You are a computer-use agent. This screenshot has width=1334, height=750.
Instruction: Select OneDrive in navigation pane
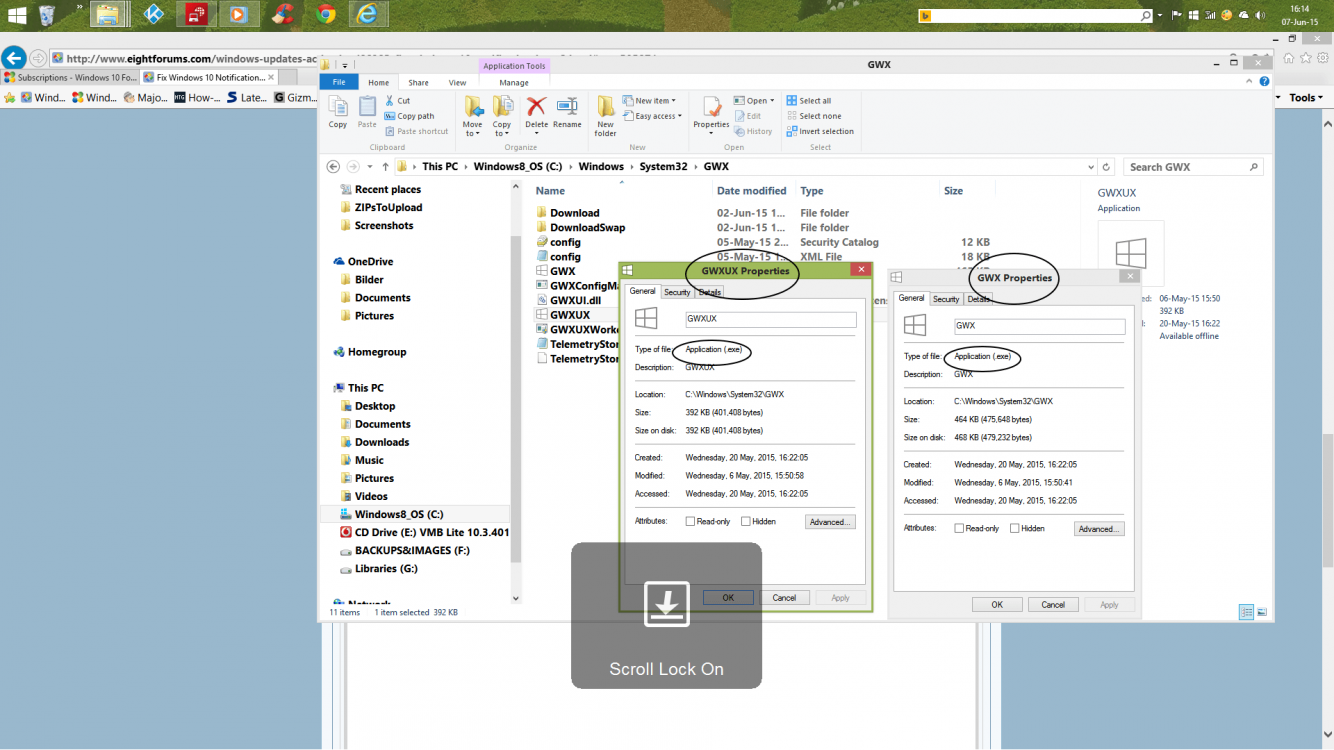click(370, 262)
